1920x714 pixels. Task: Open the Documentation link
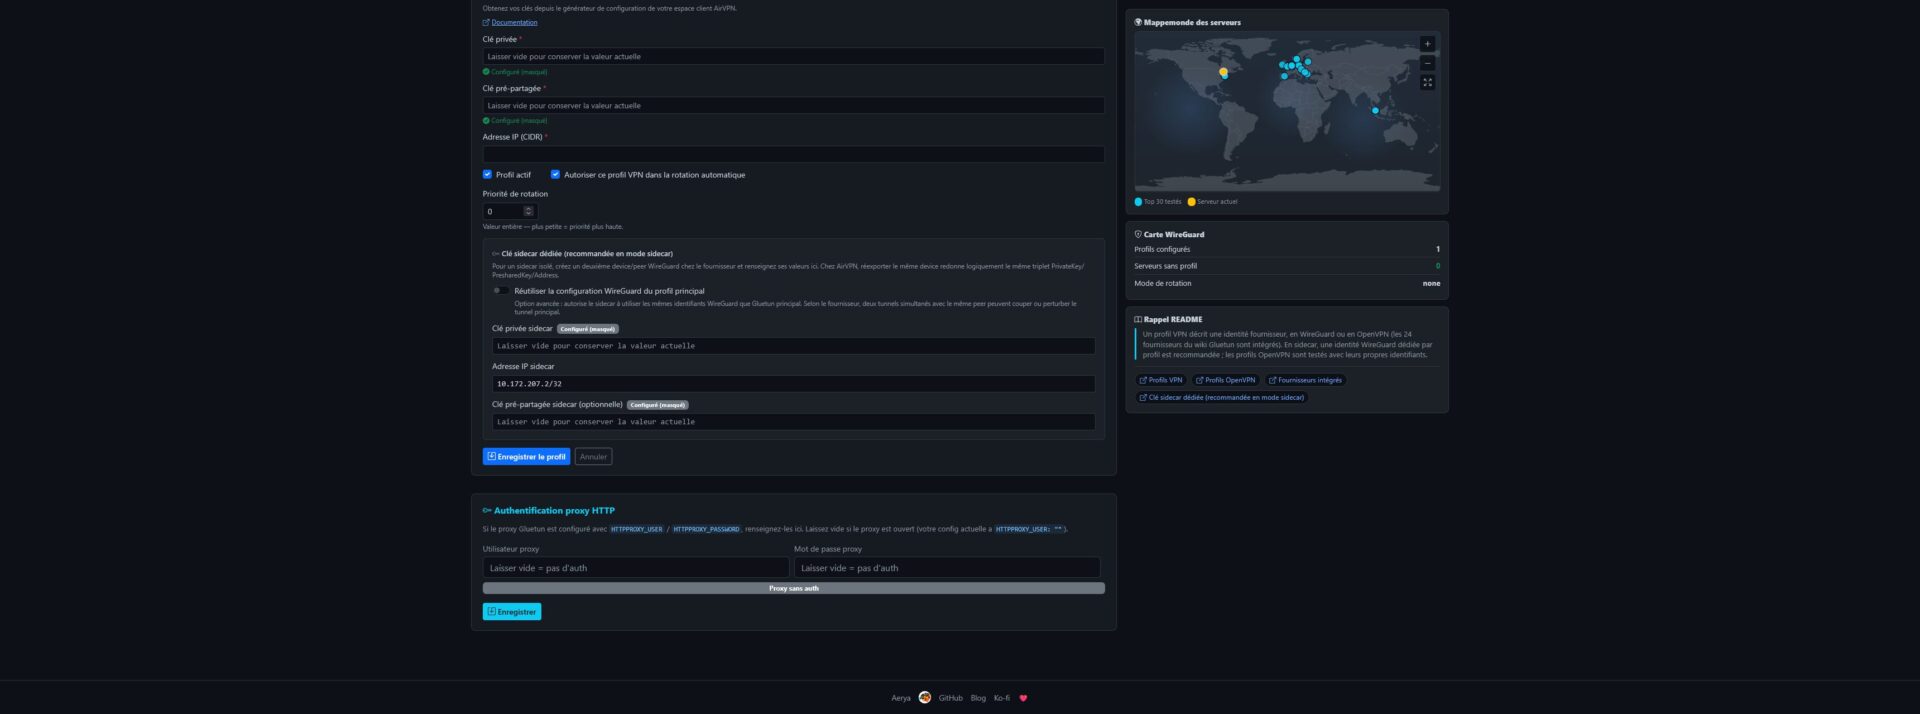tap(514, 22)
